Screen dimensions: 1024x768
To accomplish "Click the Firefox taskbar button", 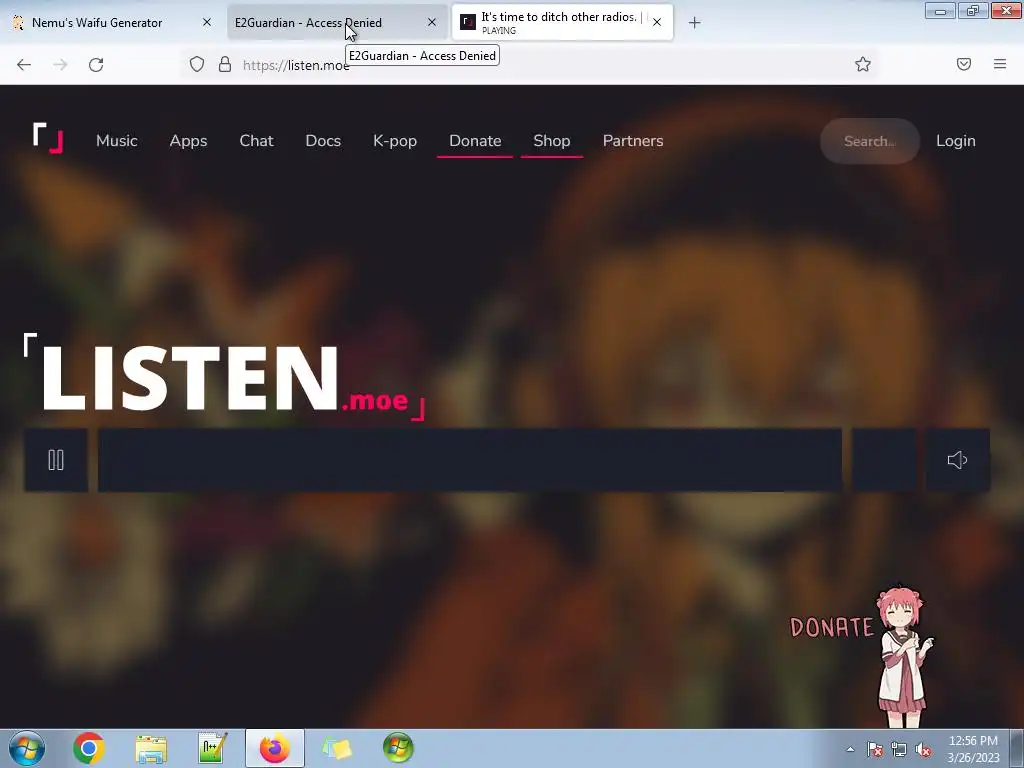I will point(275,748).
